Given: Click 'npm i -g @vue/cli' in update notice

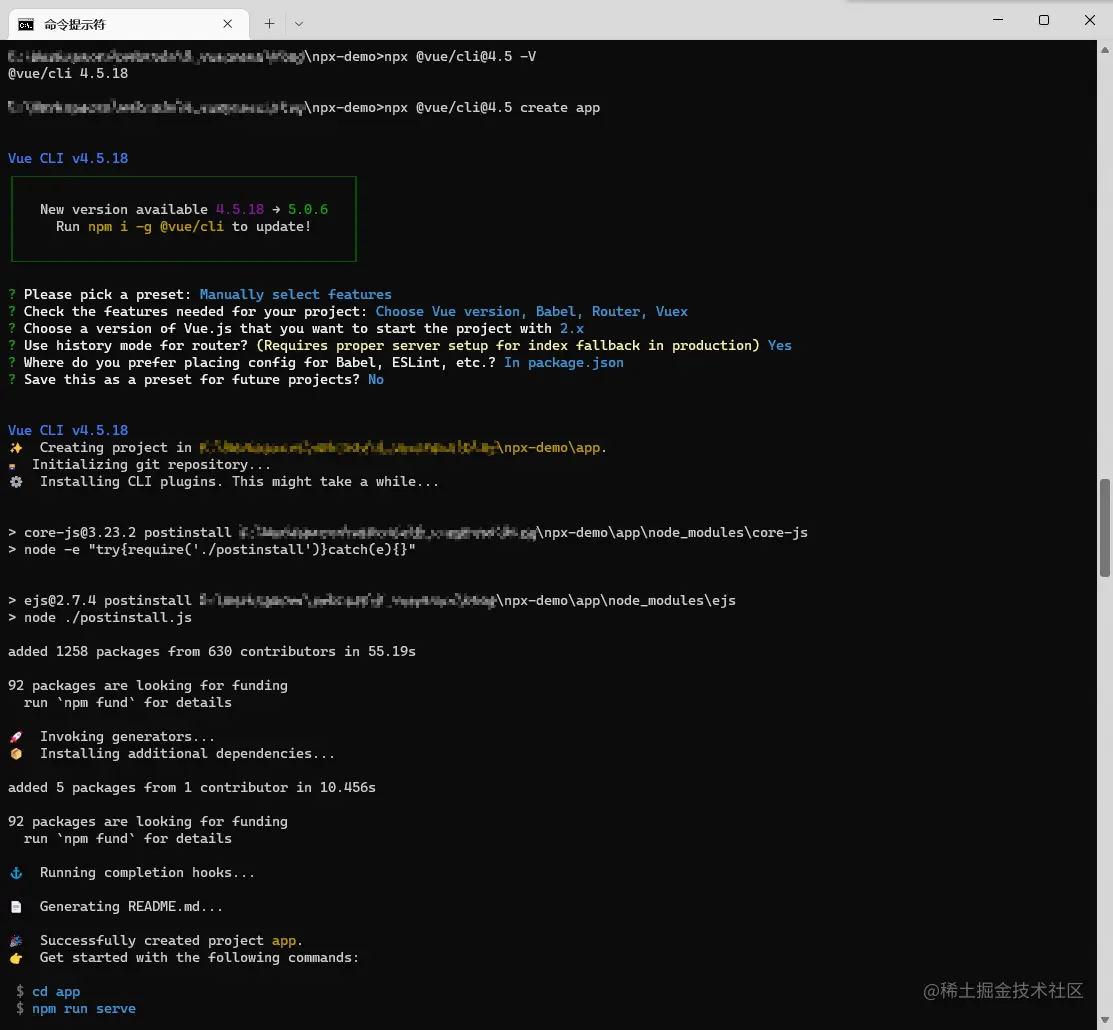Looking at the screenshot, I should point(155,226).
